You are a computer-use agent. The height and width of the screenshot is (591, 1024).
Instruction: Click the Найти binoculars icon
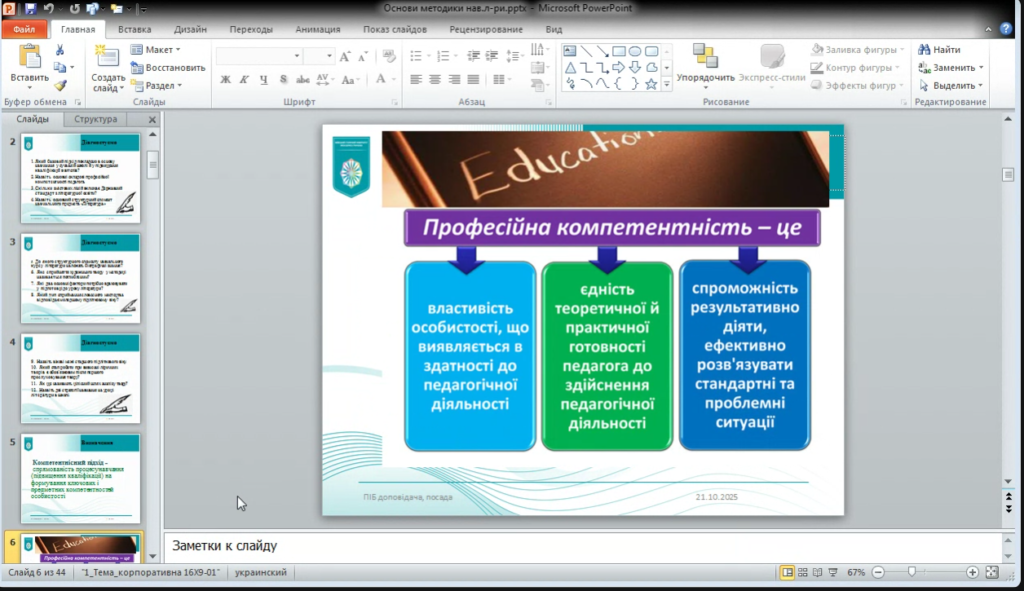click(925, 49)
